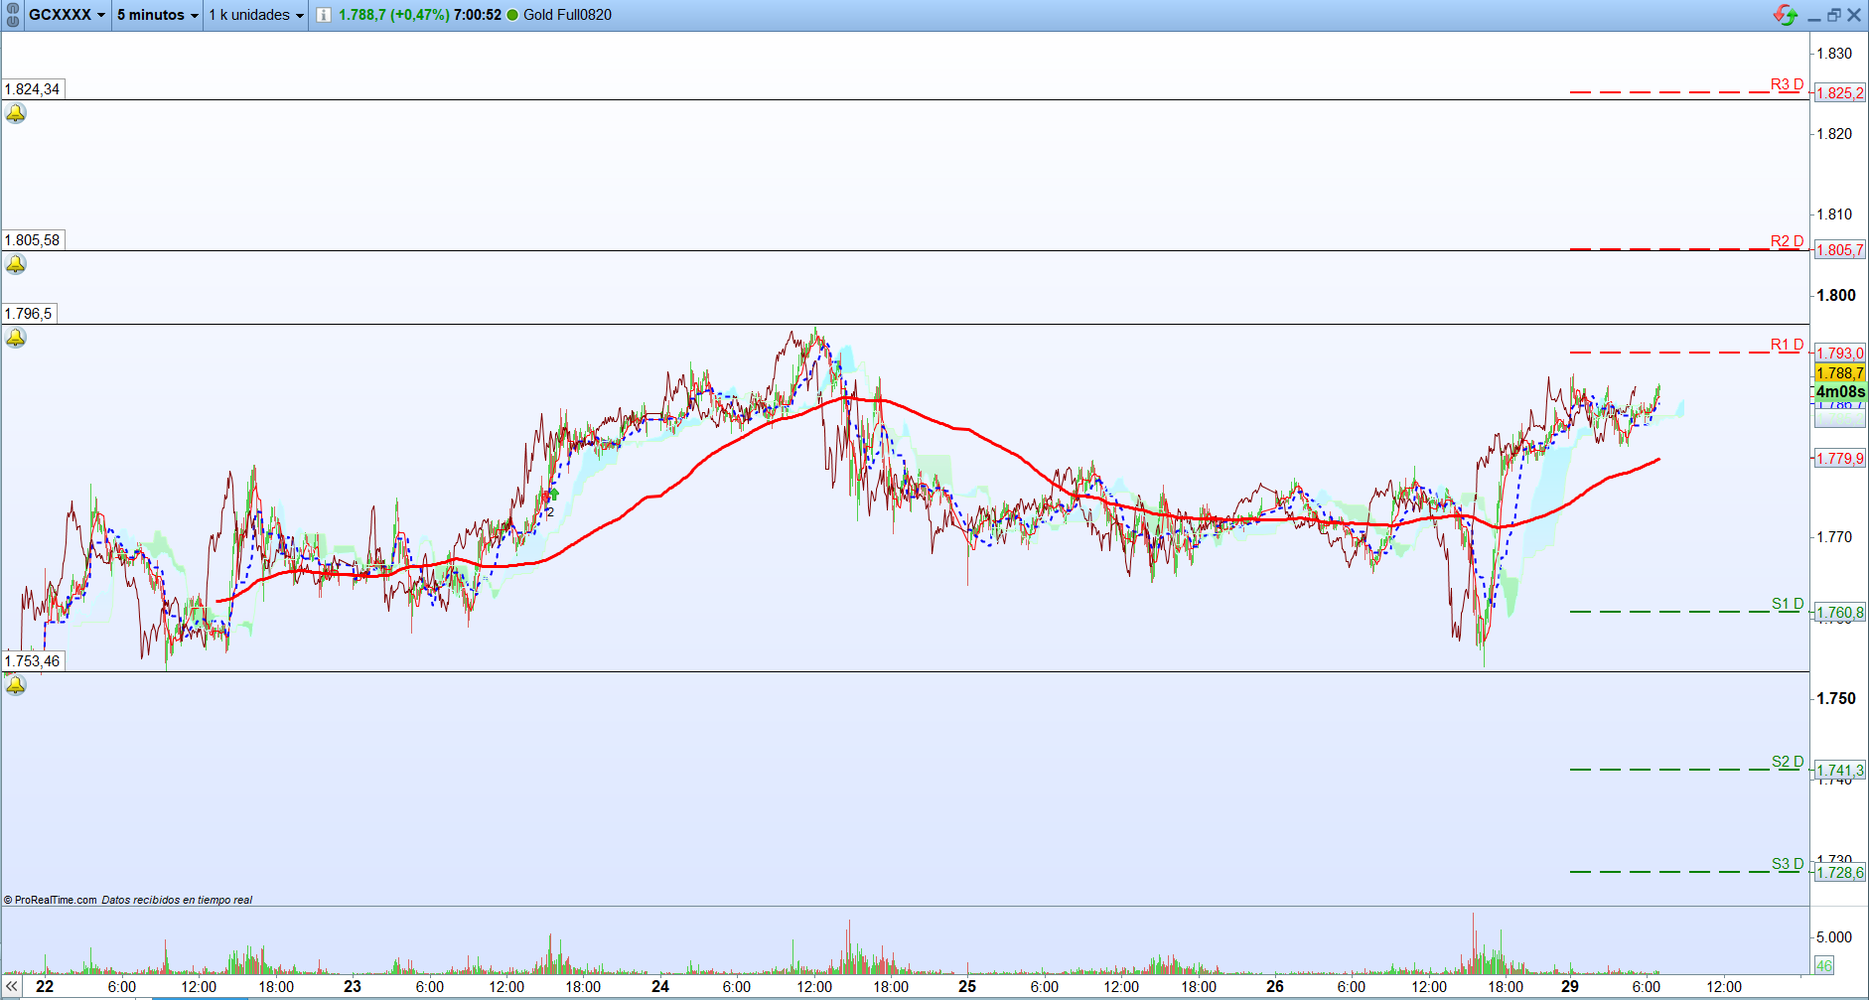Select the 1.805,58 price level label
1869x1000 pixels.
point(32,240)
